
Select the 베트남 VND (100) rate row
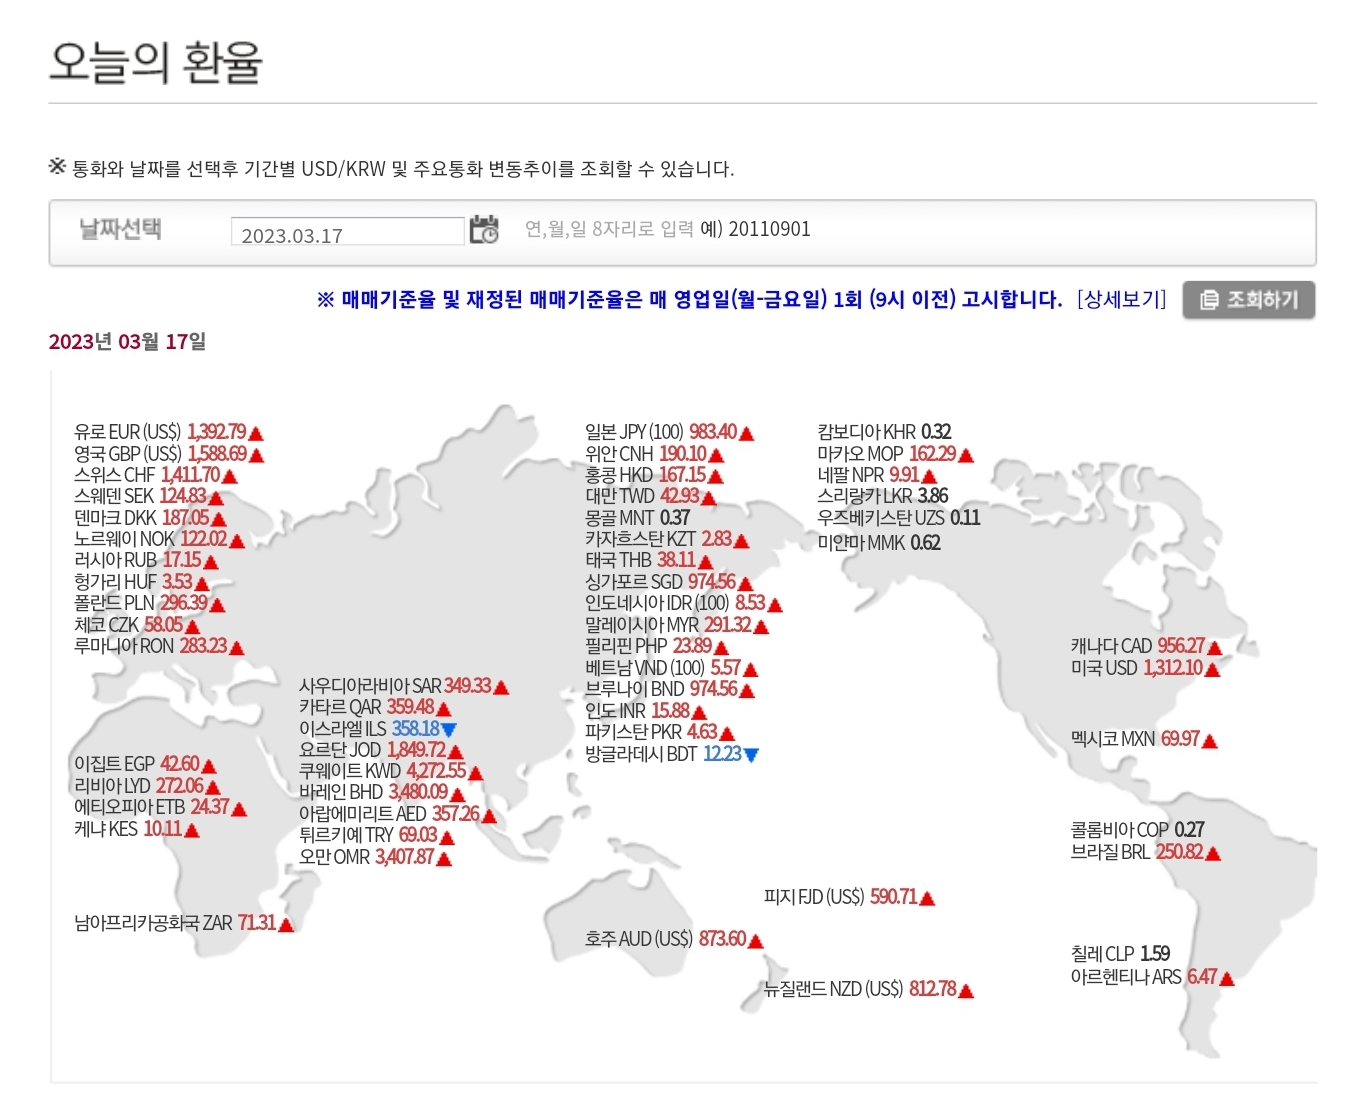pyautogui.click(x=672, y=668)
